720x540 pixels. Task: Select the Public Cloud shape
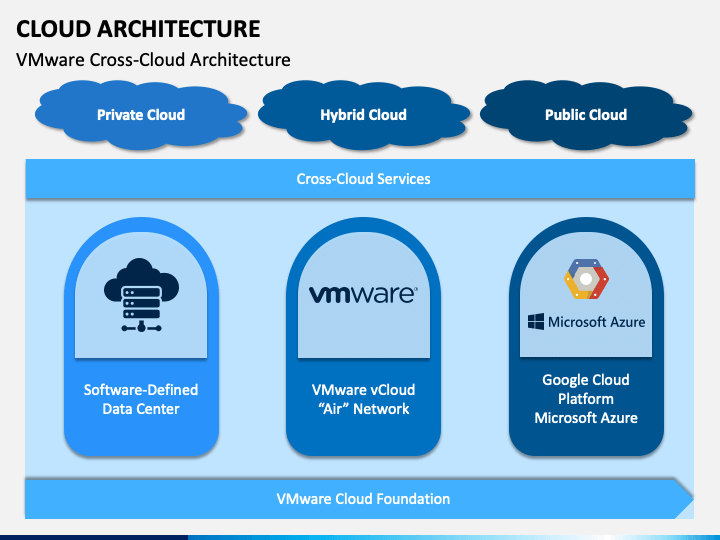[x=586, y=115]
